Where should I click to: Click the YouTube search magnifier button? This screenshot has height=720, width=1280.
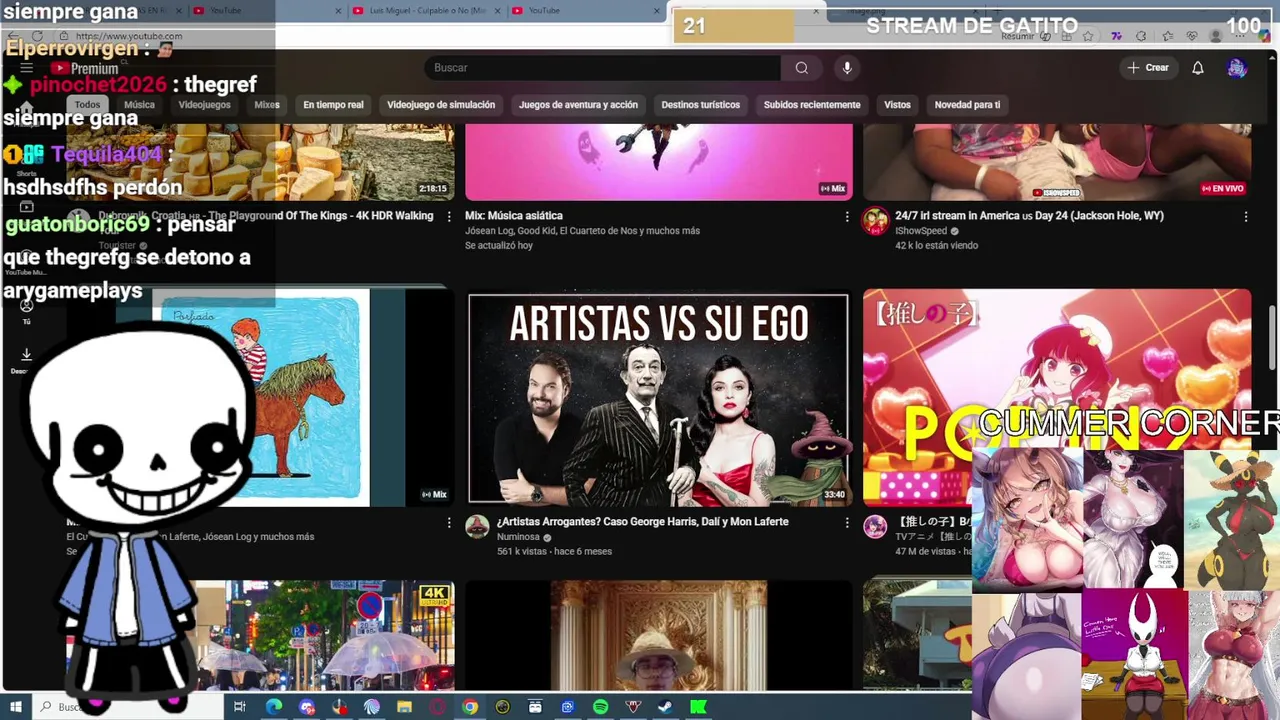[801, 68]
